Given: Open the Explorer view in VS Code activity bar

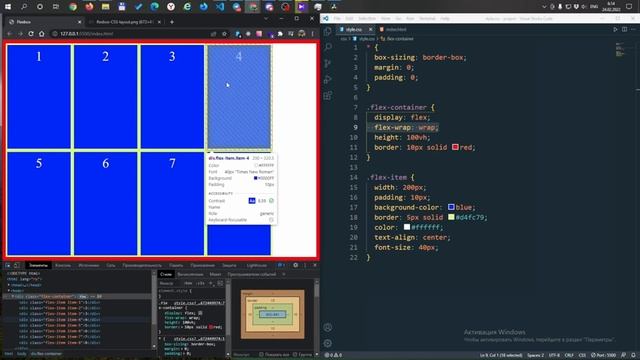Looking at the screenshot, I should tap(328, 31).
